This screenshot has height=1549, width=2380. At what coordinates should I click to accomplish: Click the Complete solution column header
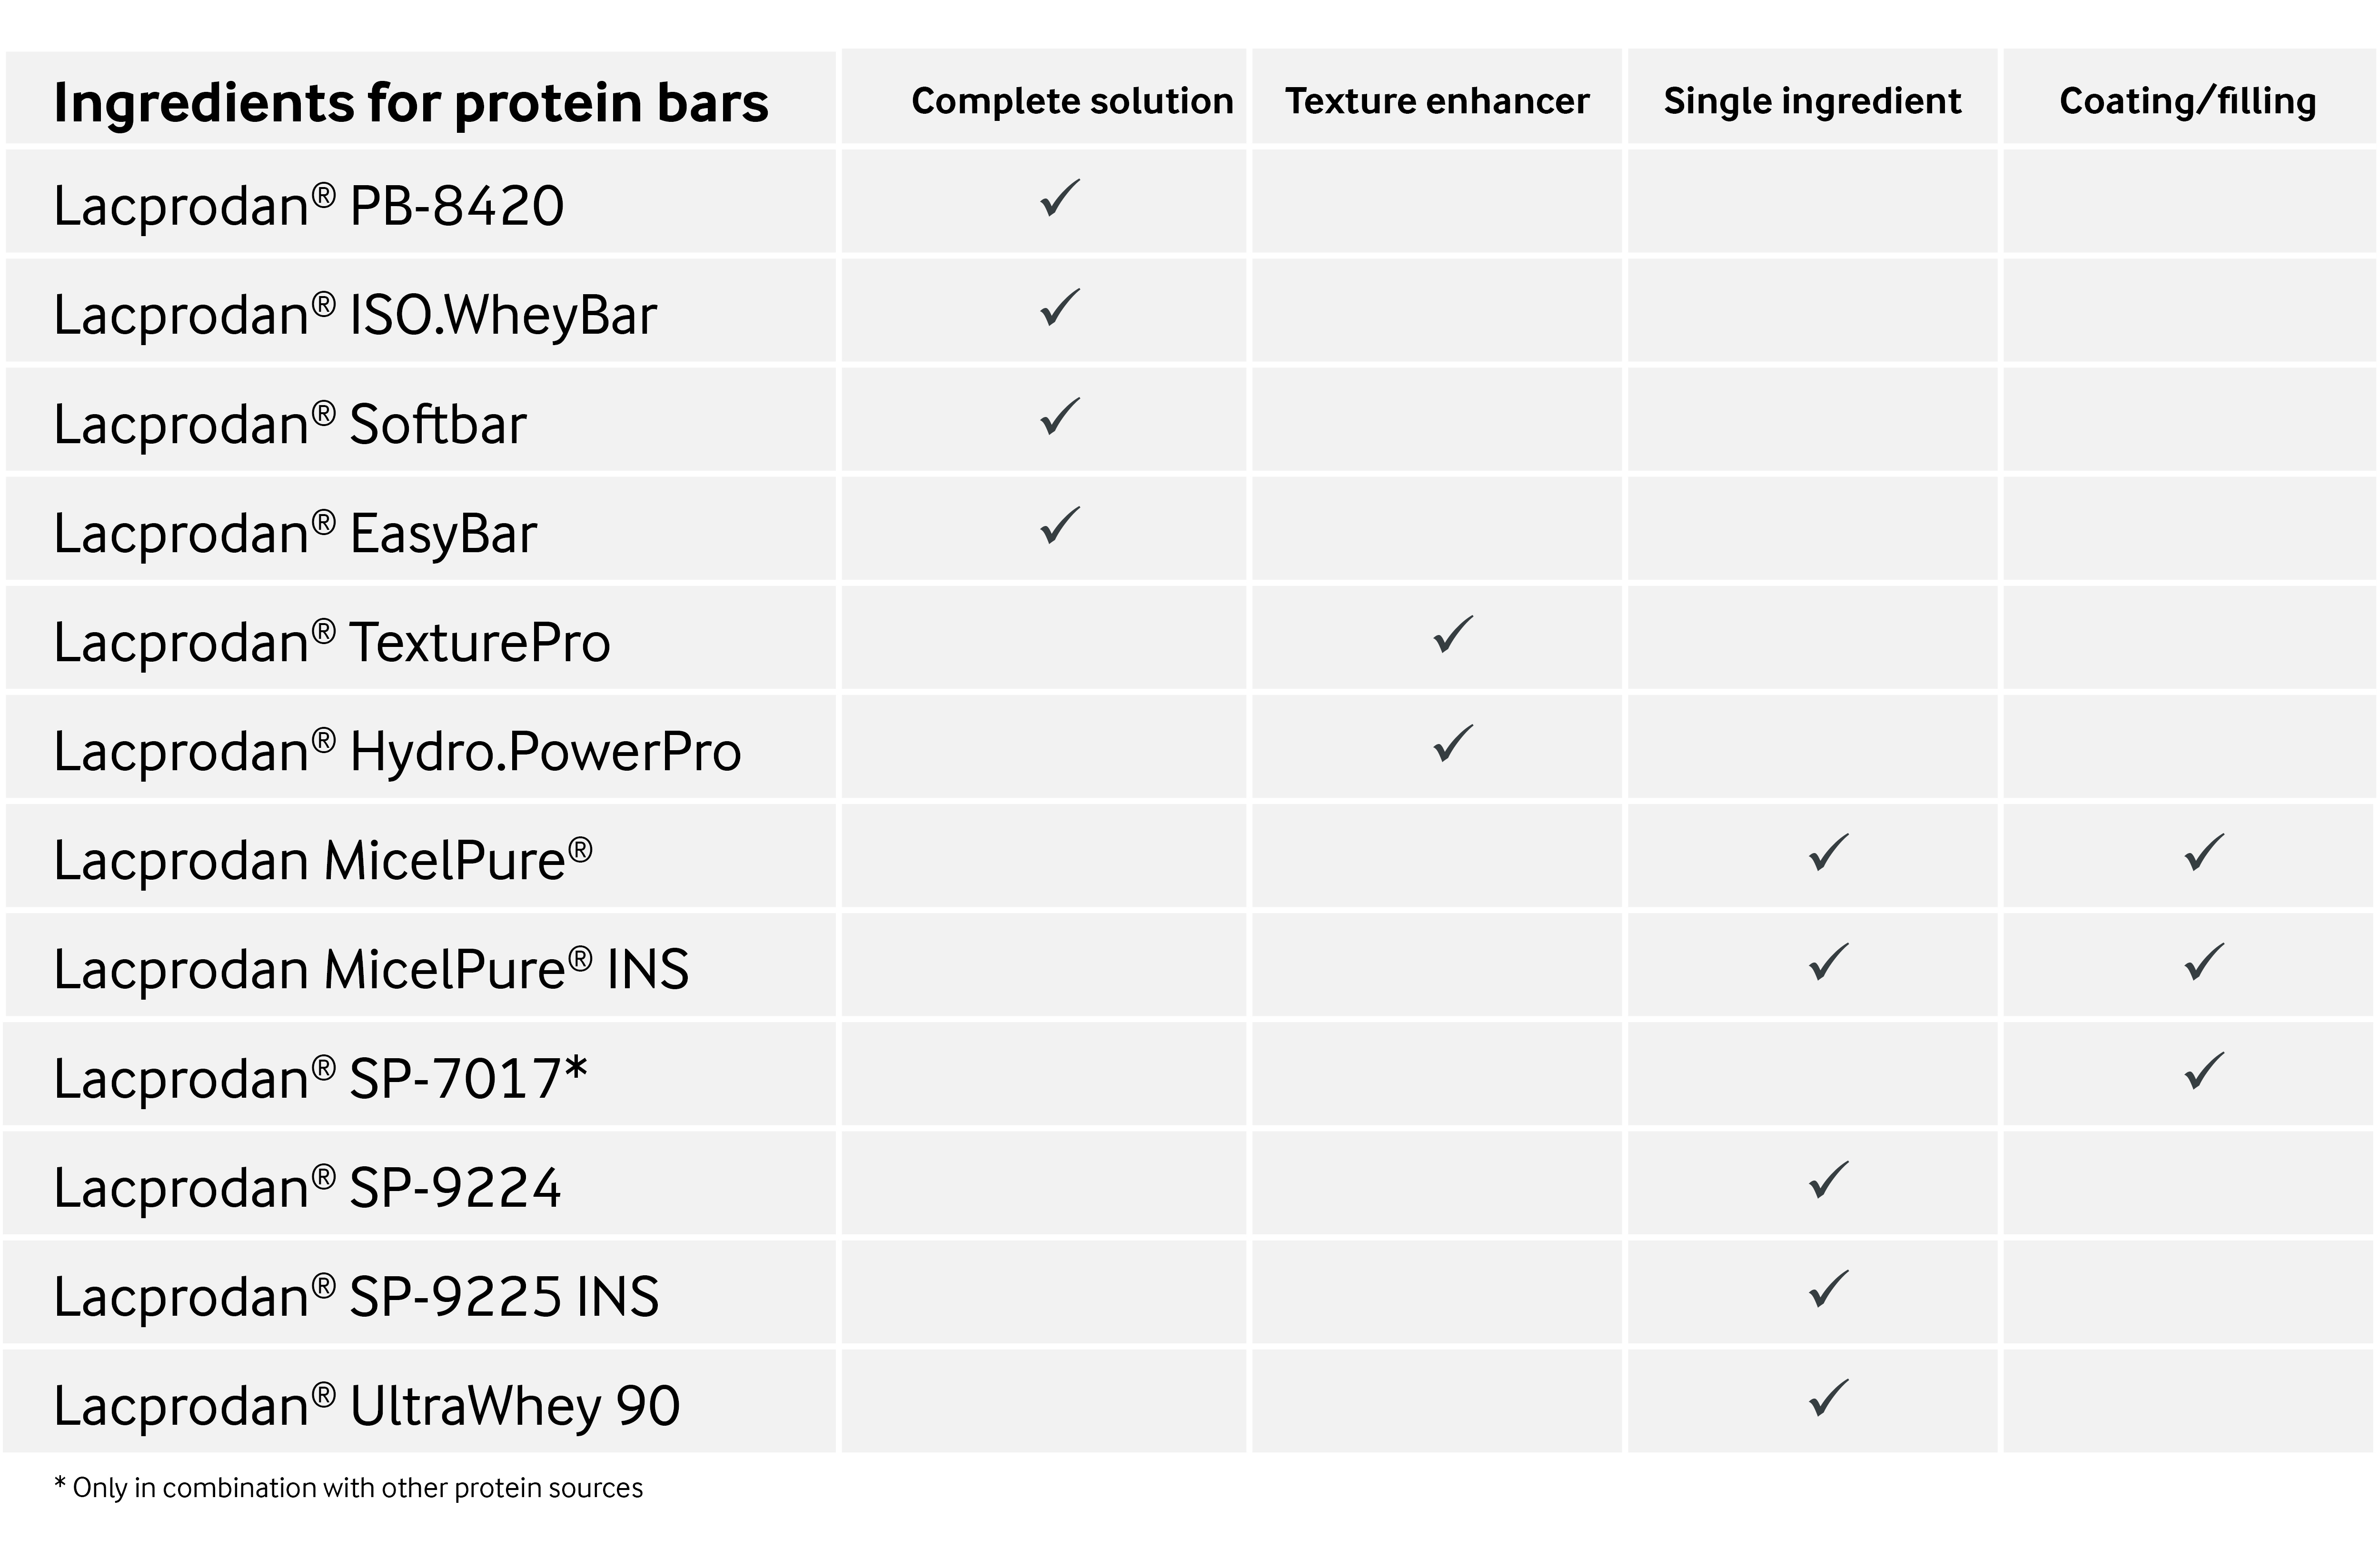point(1072,101)
